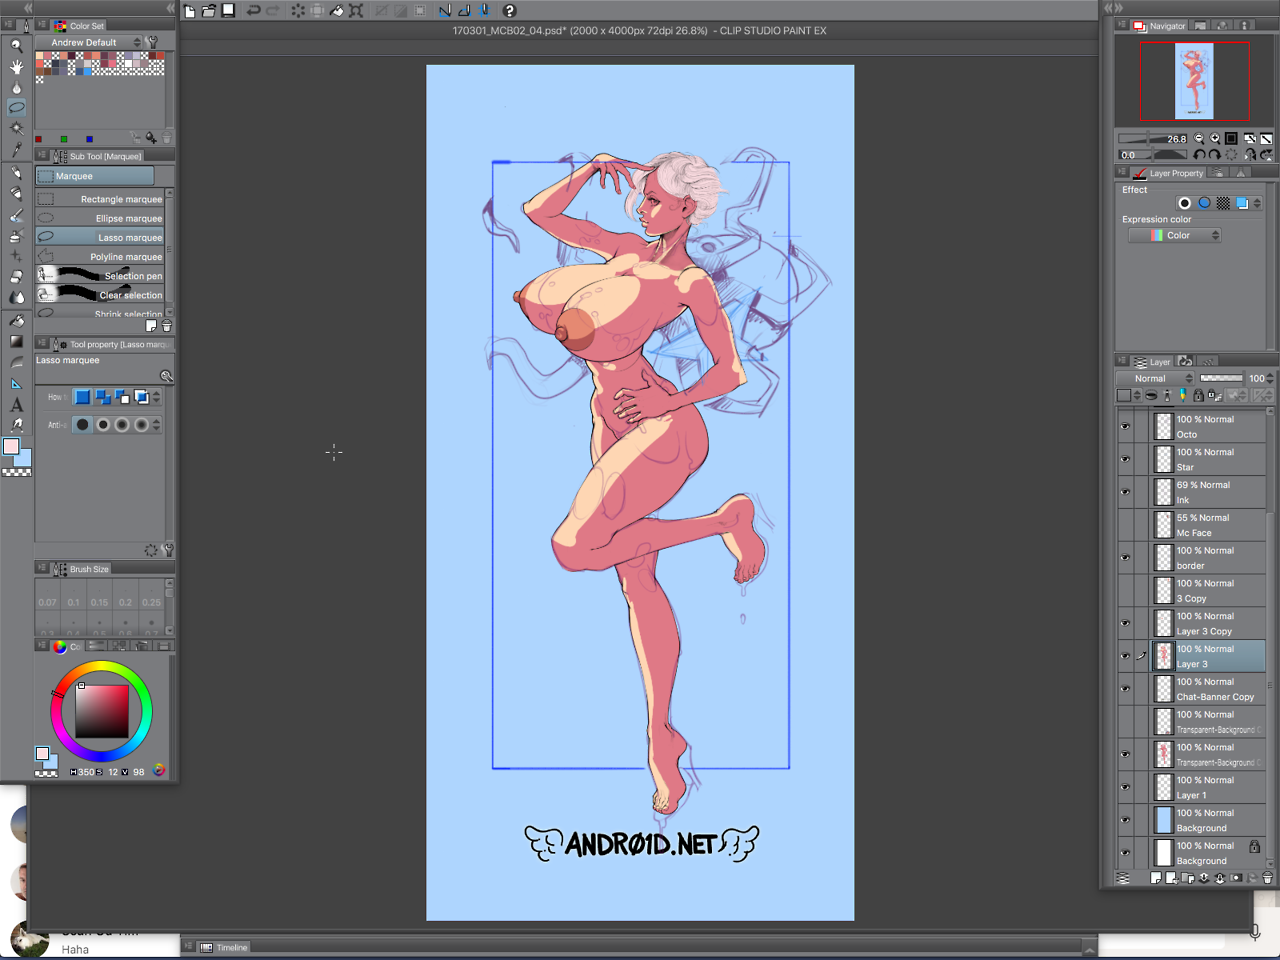Select the Zoom magnifier tool
Viewport: 1280px width, 960px height.
(x=16, y=46)
